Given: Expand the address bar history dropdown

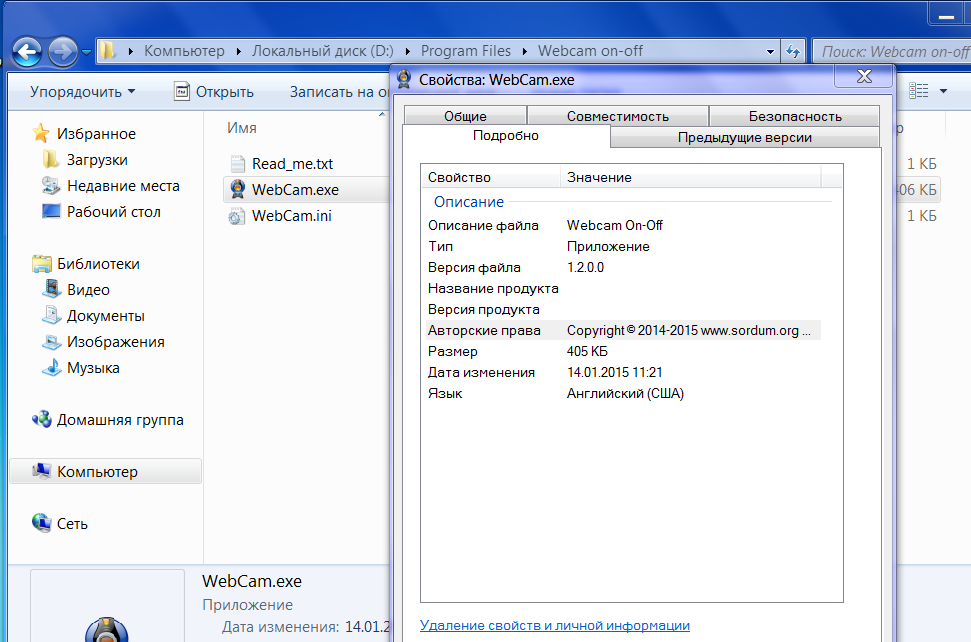Looking at the screenshot, I should [770, 51].
